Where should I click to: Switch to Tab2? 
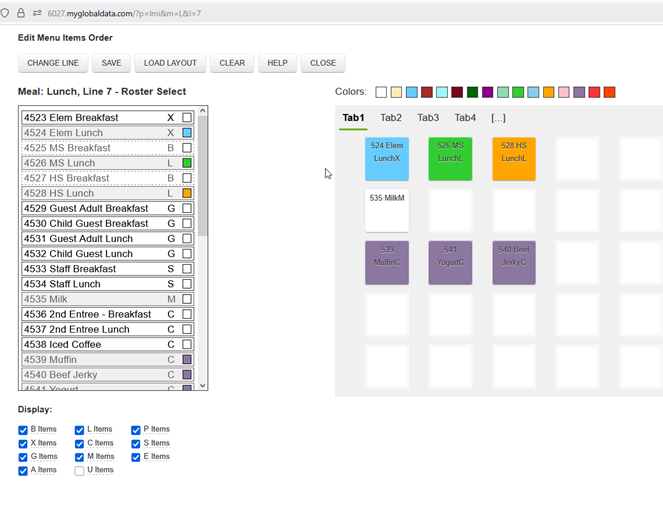[x=391, y=118]
